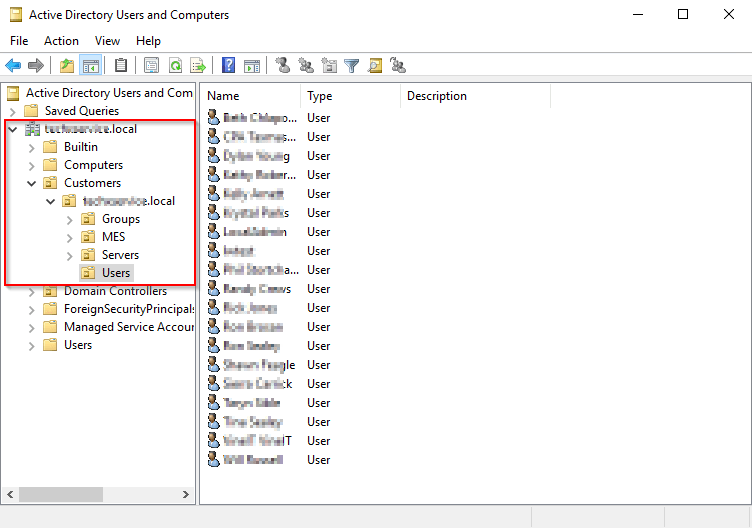
Task: Open filter options with the funnel icon
Action: 352,65
